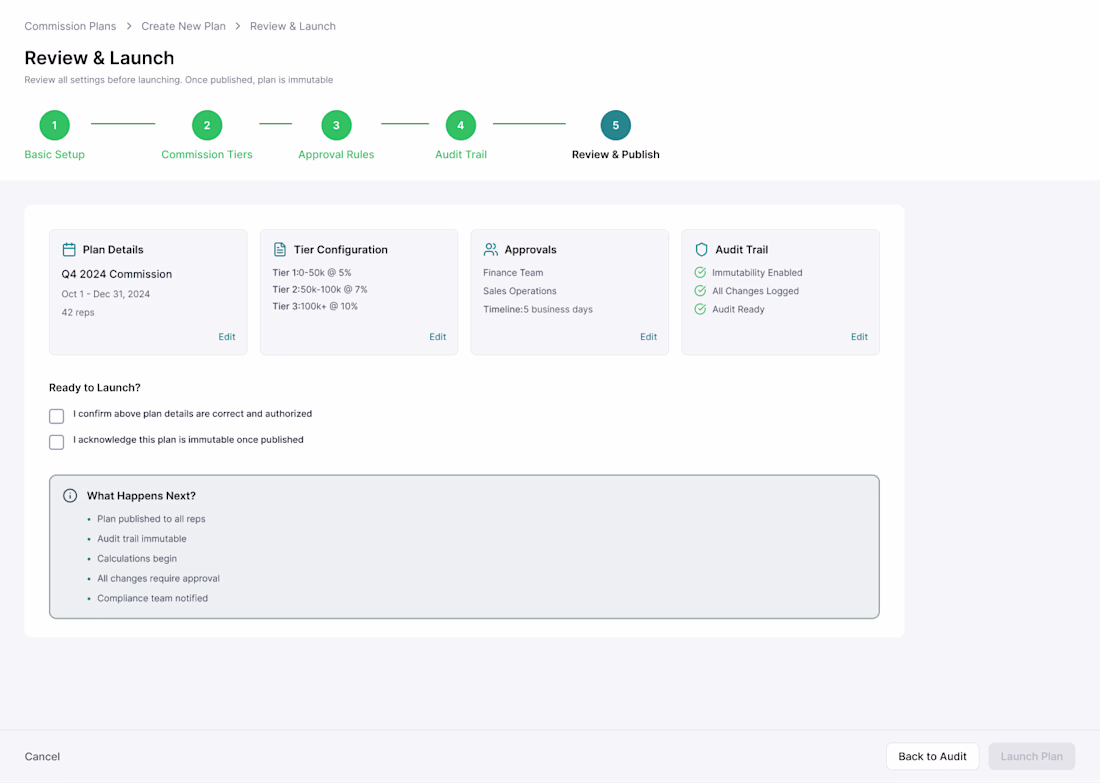Edit the Plan Details card

point(227,337)
